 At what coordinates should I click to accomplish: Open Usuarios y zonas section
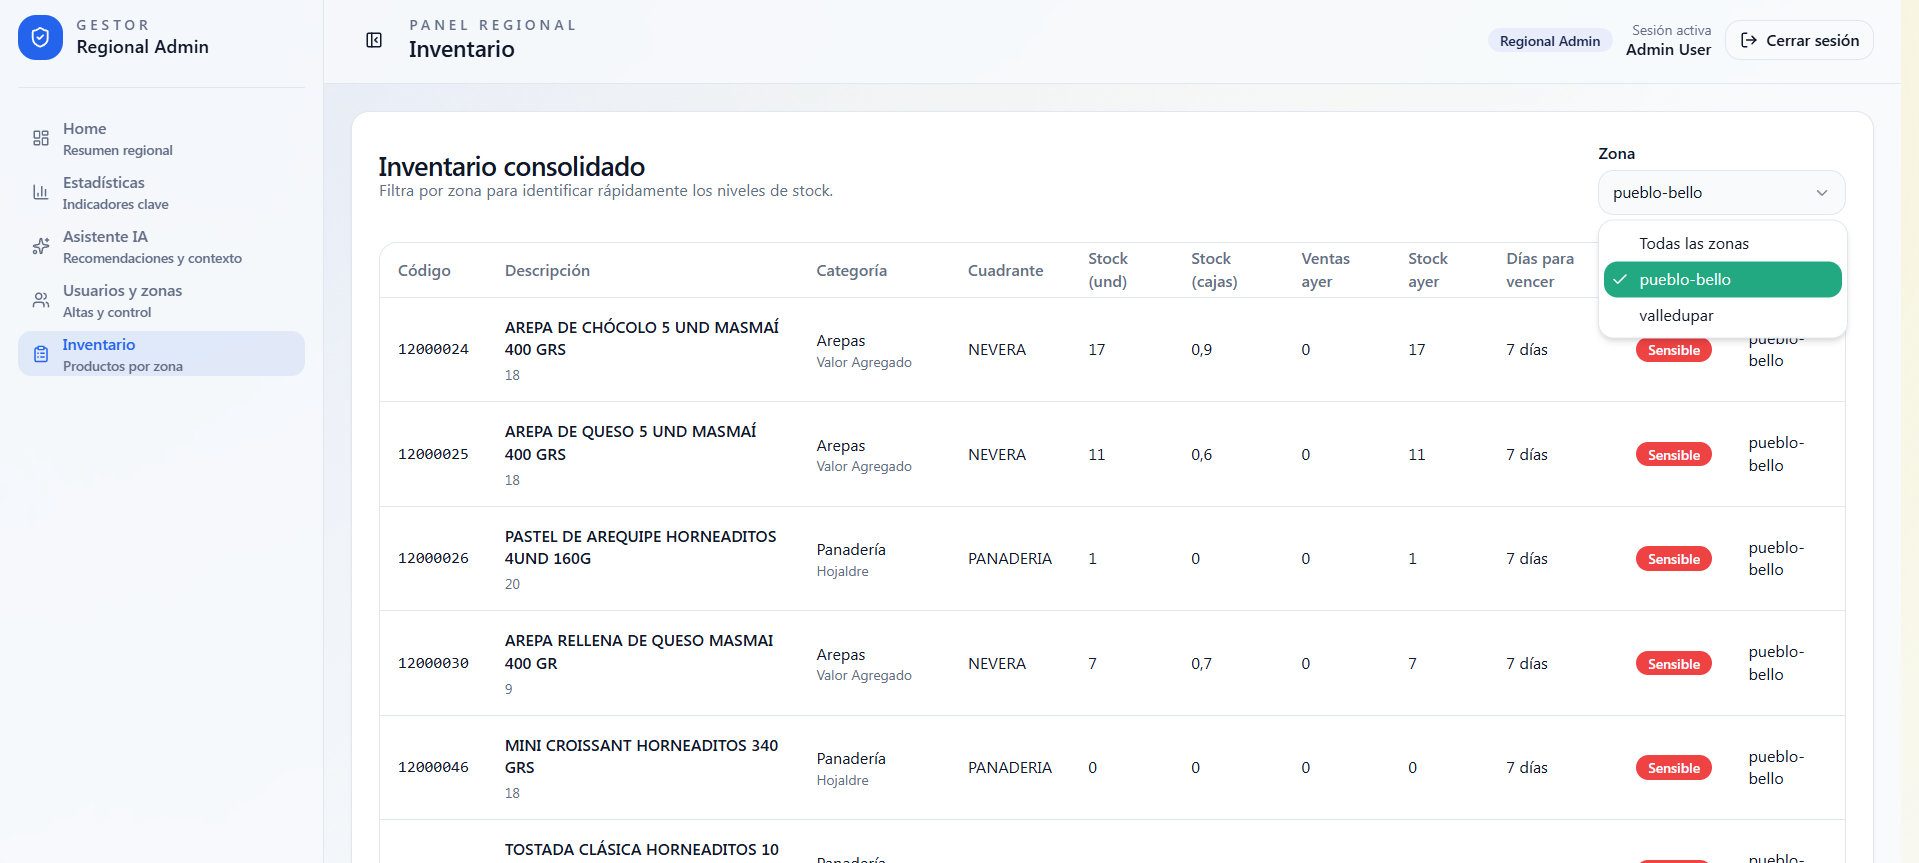coord(161,300)
